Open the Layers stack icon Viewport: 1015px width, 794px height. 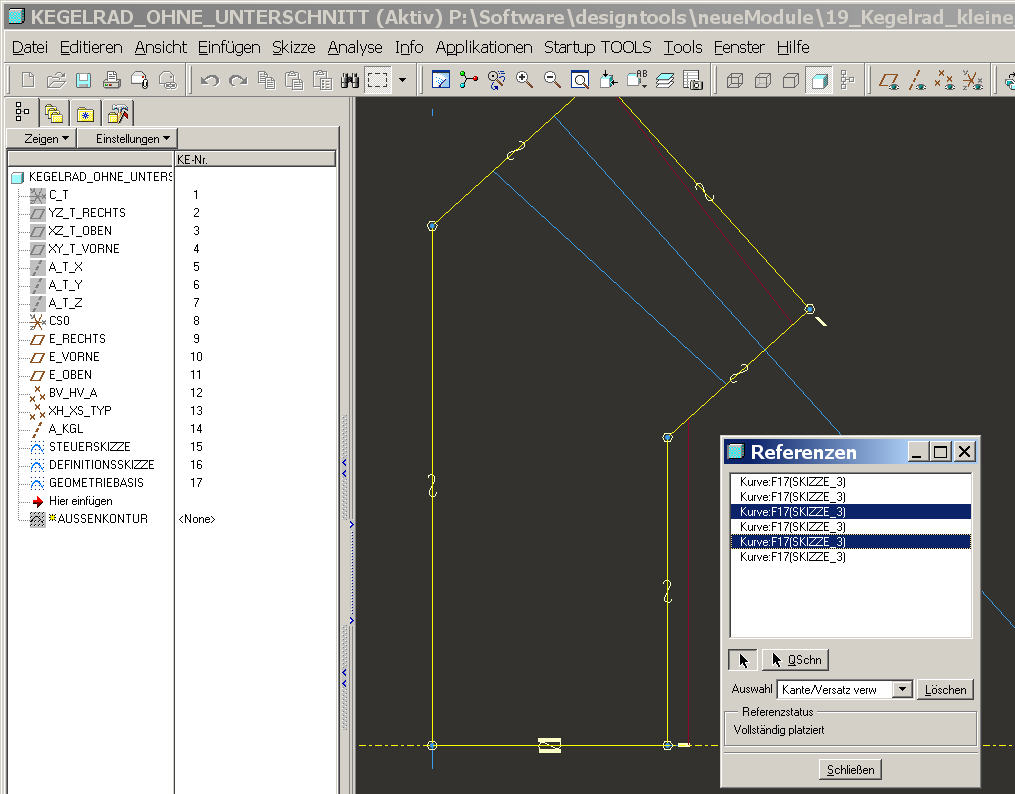[665, 80]
